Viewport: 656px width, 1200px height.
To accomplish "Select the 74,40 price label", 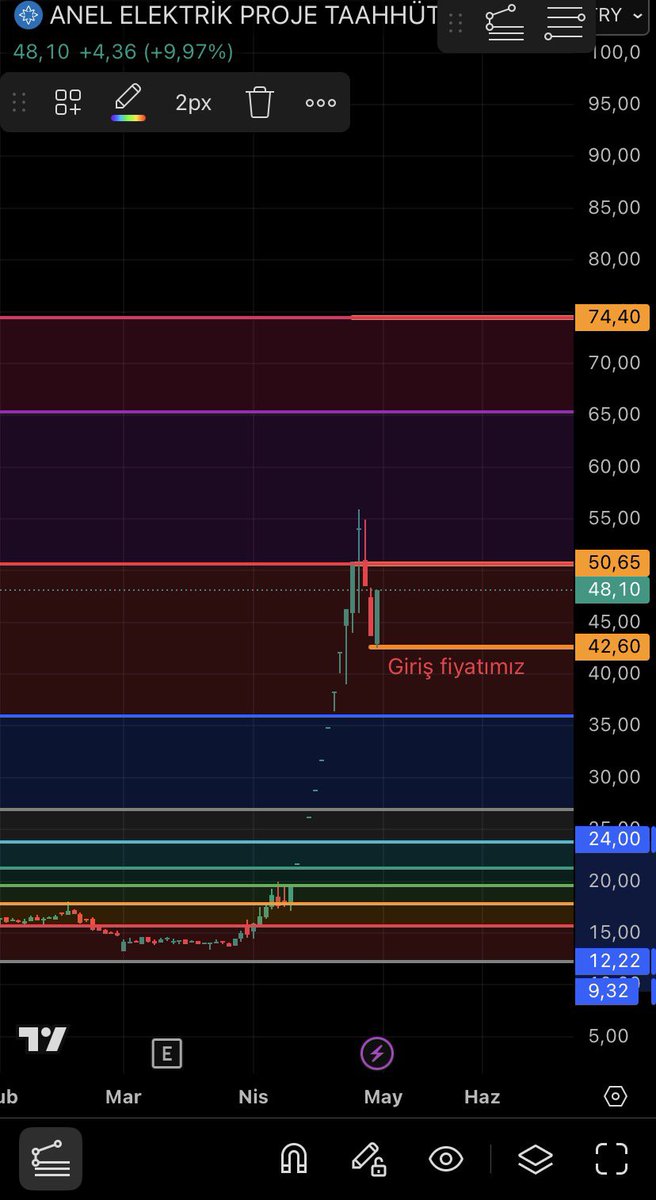I will click(x=613, y=318).
